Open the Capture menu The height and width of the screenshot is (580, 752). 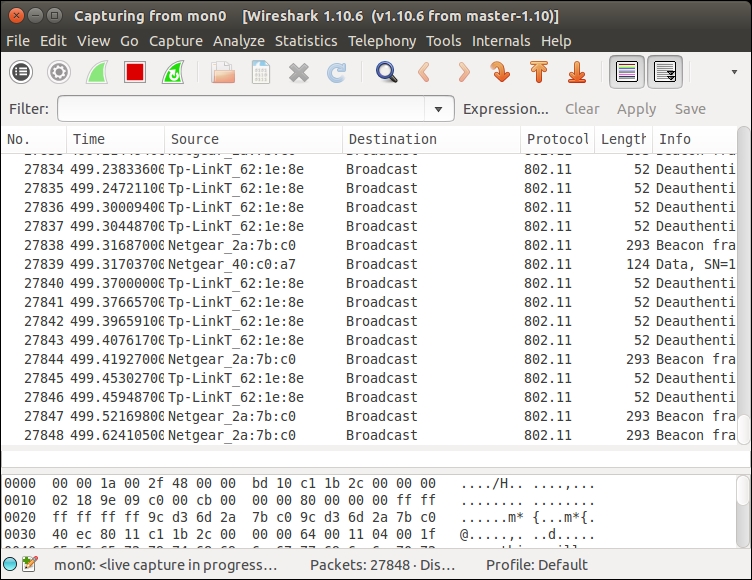[176, 41]
